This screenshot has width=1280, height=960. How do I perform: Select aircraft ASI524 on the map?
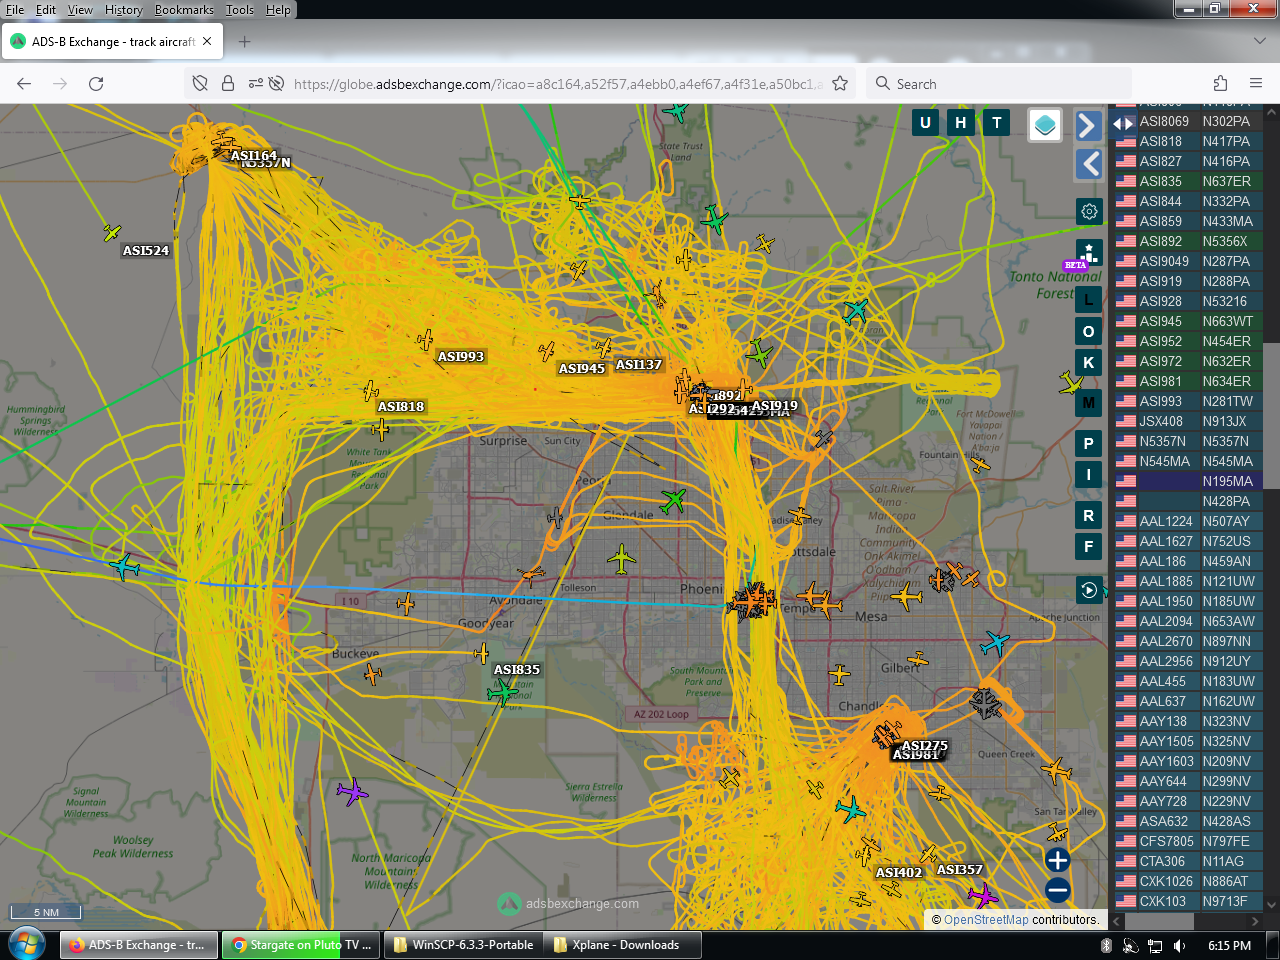tap(112, 233)
